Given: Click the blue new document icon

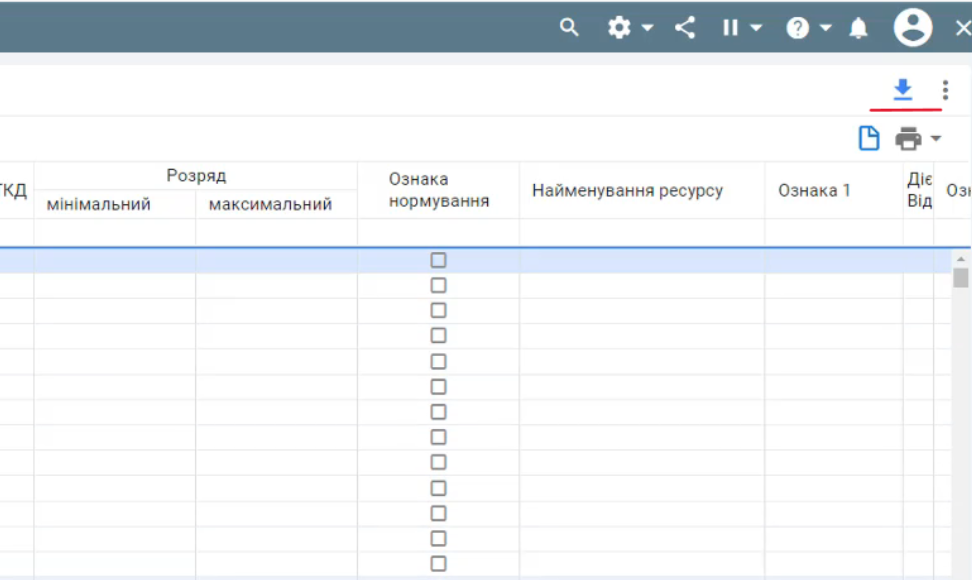Looking at the screenshot, I should pos(868,138).
